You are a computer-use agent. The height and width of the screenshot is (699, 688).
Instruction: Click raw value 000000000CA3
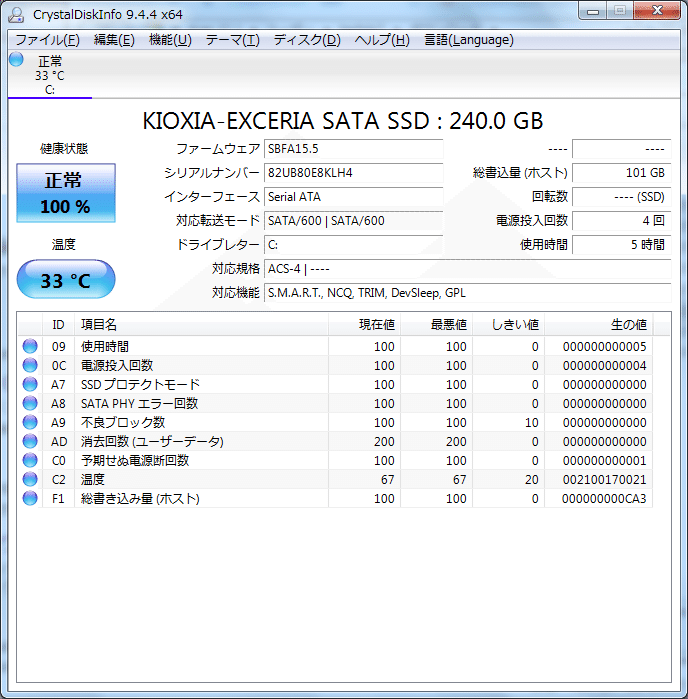[x=604, y=499]
